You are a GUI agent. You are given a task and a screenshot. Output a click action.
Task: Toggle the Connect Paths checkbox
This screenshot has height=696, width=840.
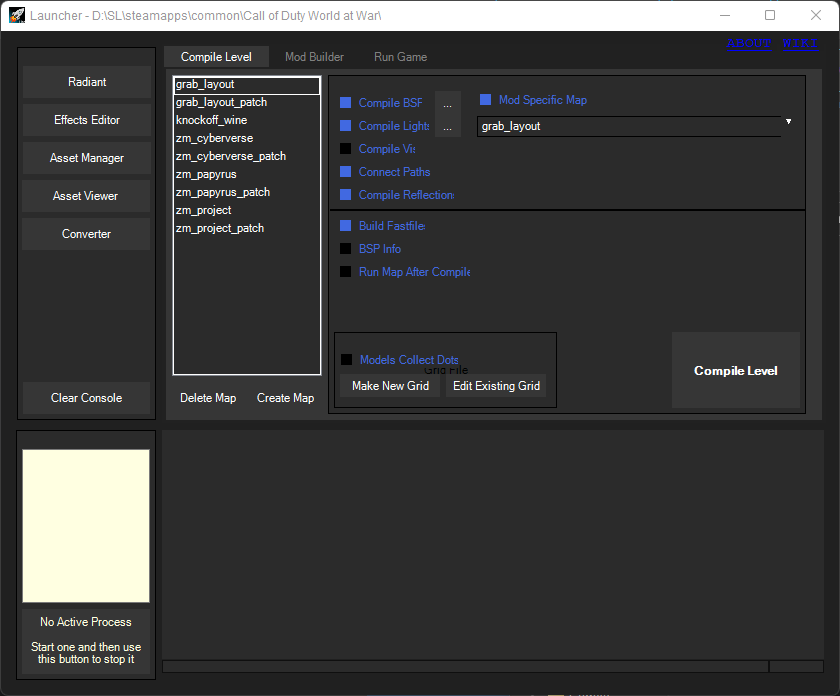(346, 171)
